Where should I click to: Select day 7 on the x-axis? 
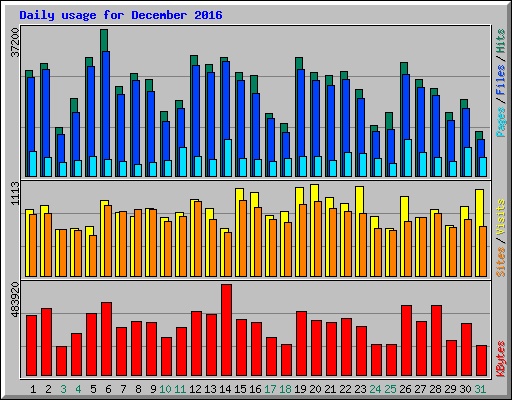123,389
